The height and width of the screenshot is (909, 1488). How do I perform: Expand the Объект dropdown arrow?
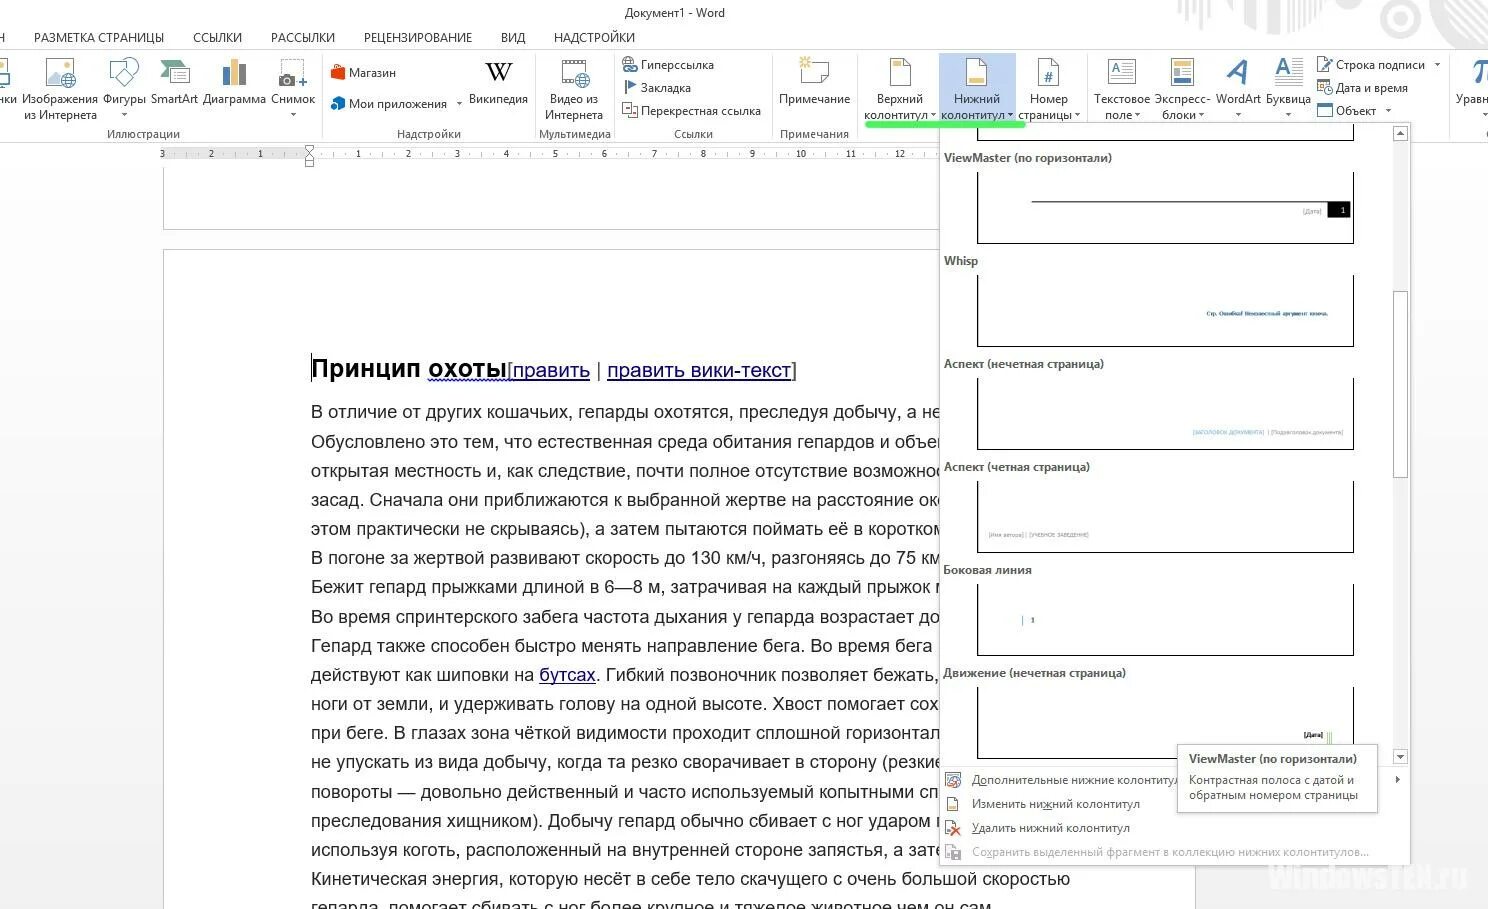[1388, 111]
